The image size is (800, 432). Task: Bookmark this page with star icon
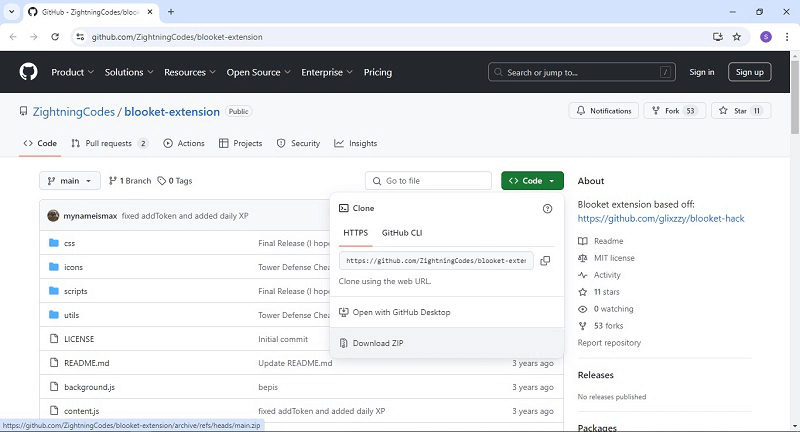tap(737, 37)
